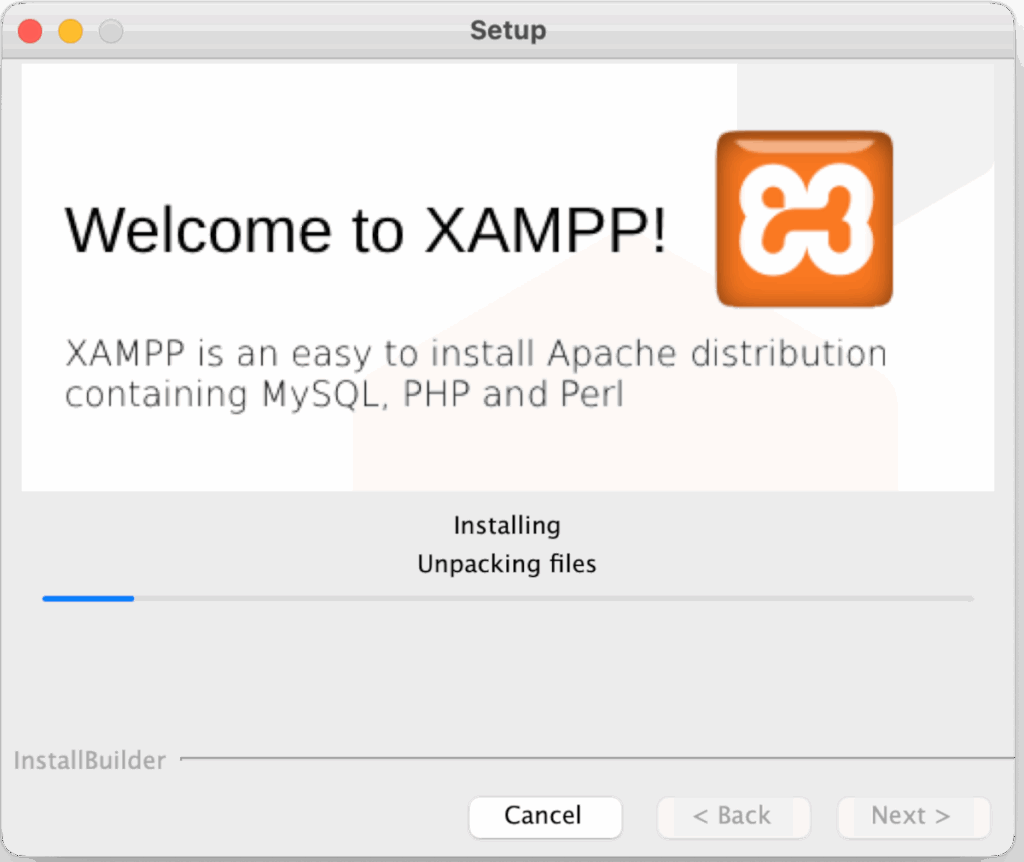Click the grey unfilled progress bar track

[552, 598]
